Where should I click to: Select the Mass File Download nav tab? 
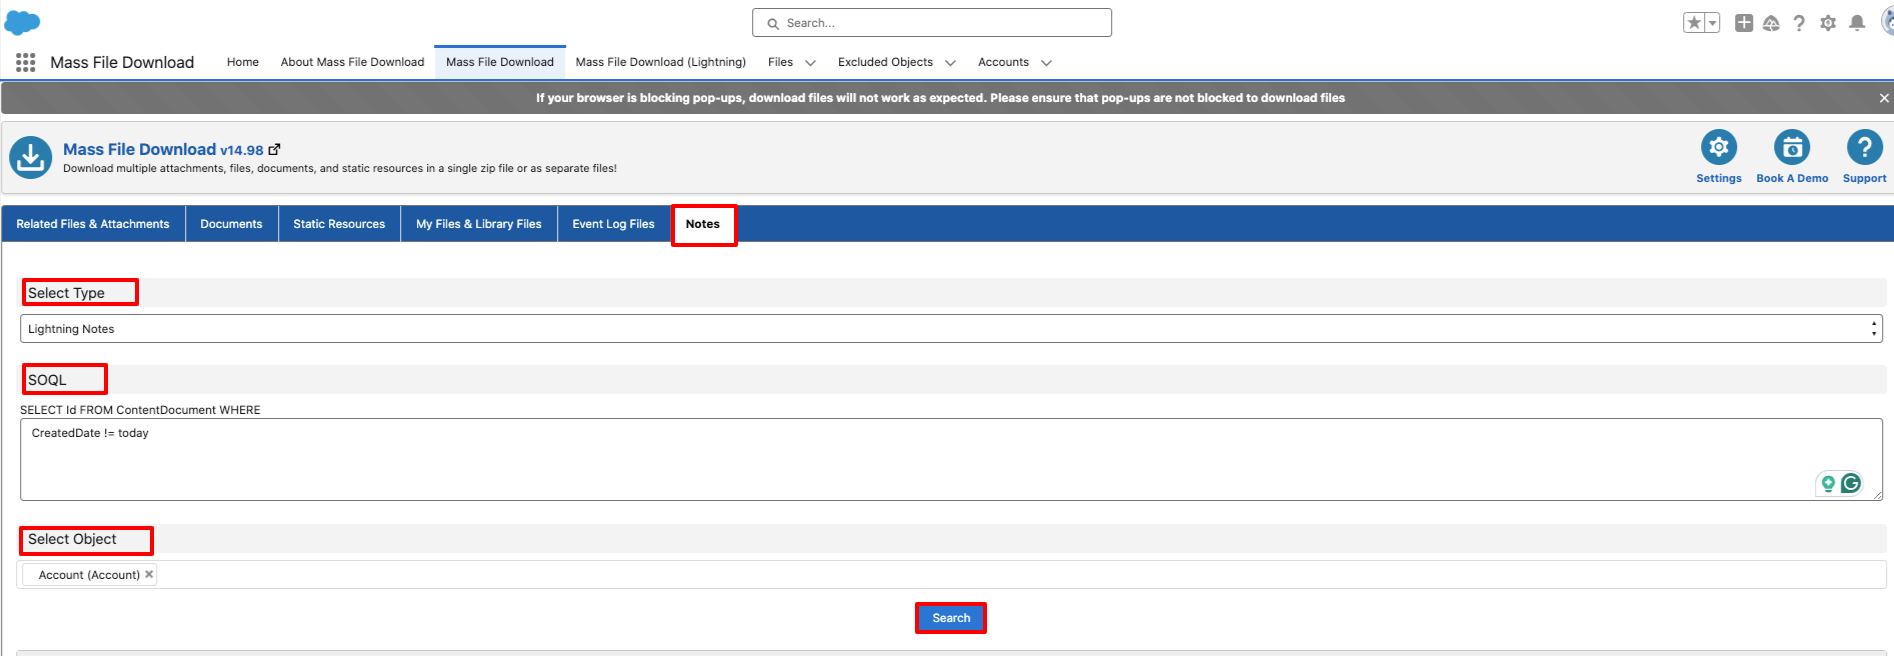point(500,62)
